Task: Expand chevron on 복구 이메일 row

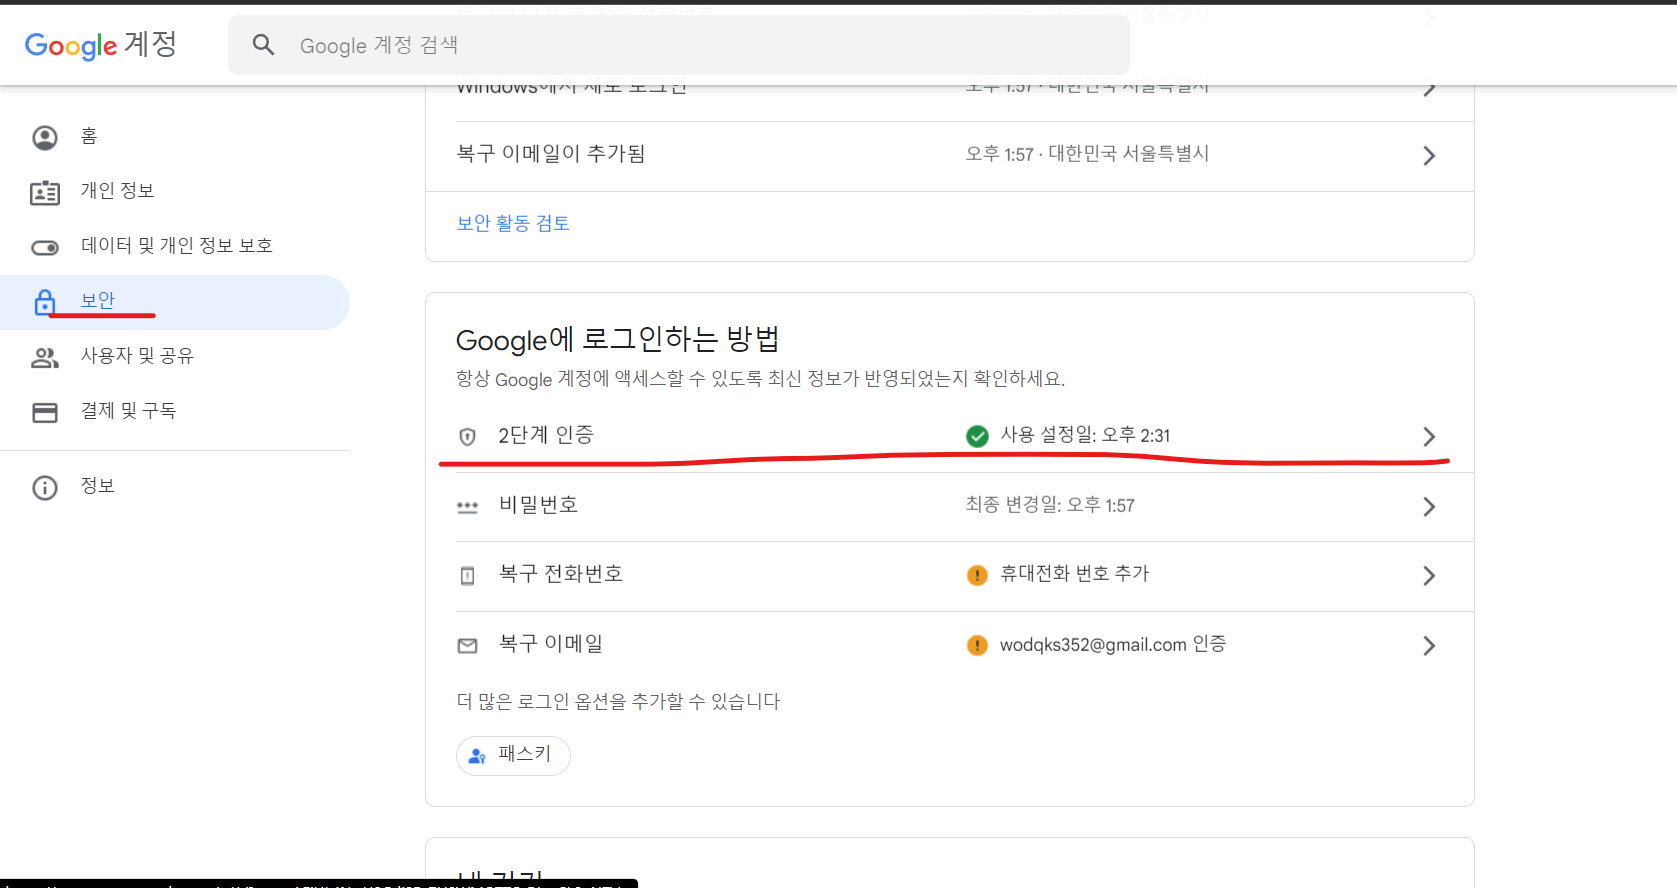Action: 1429,646
